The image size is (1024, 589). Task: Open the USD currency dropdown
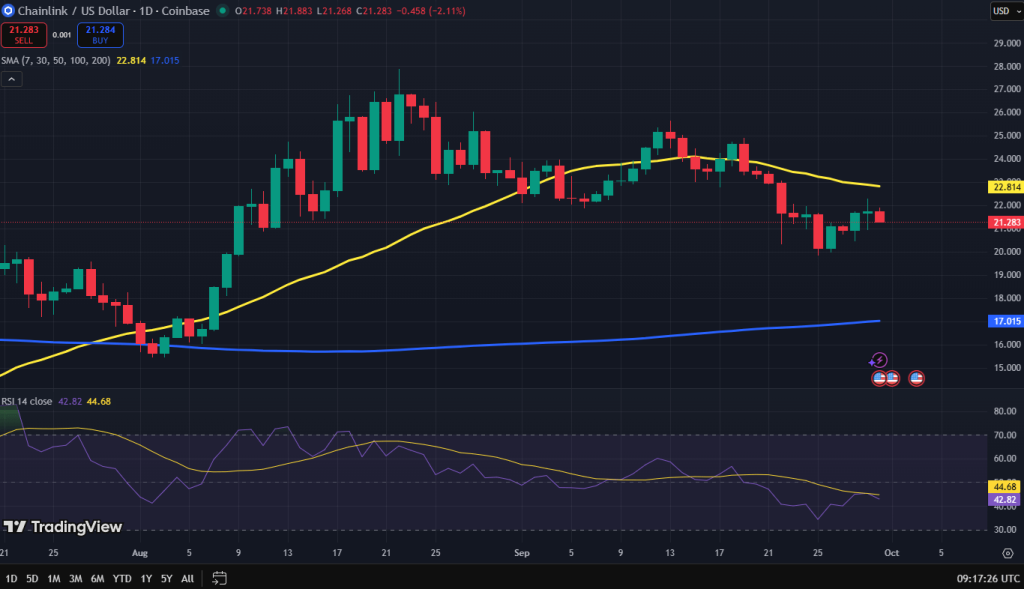tap(1001, 11)
